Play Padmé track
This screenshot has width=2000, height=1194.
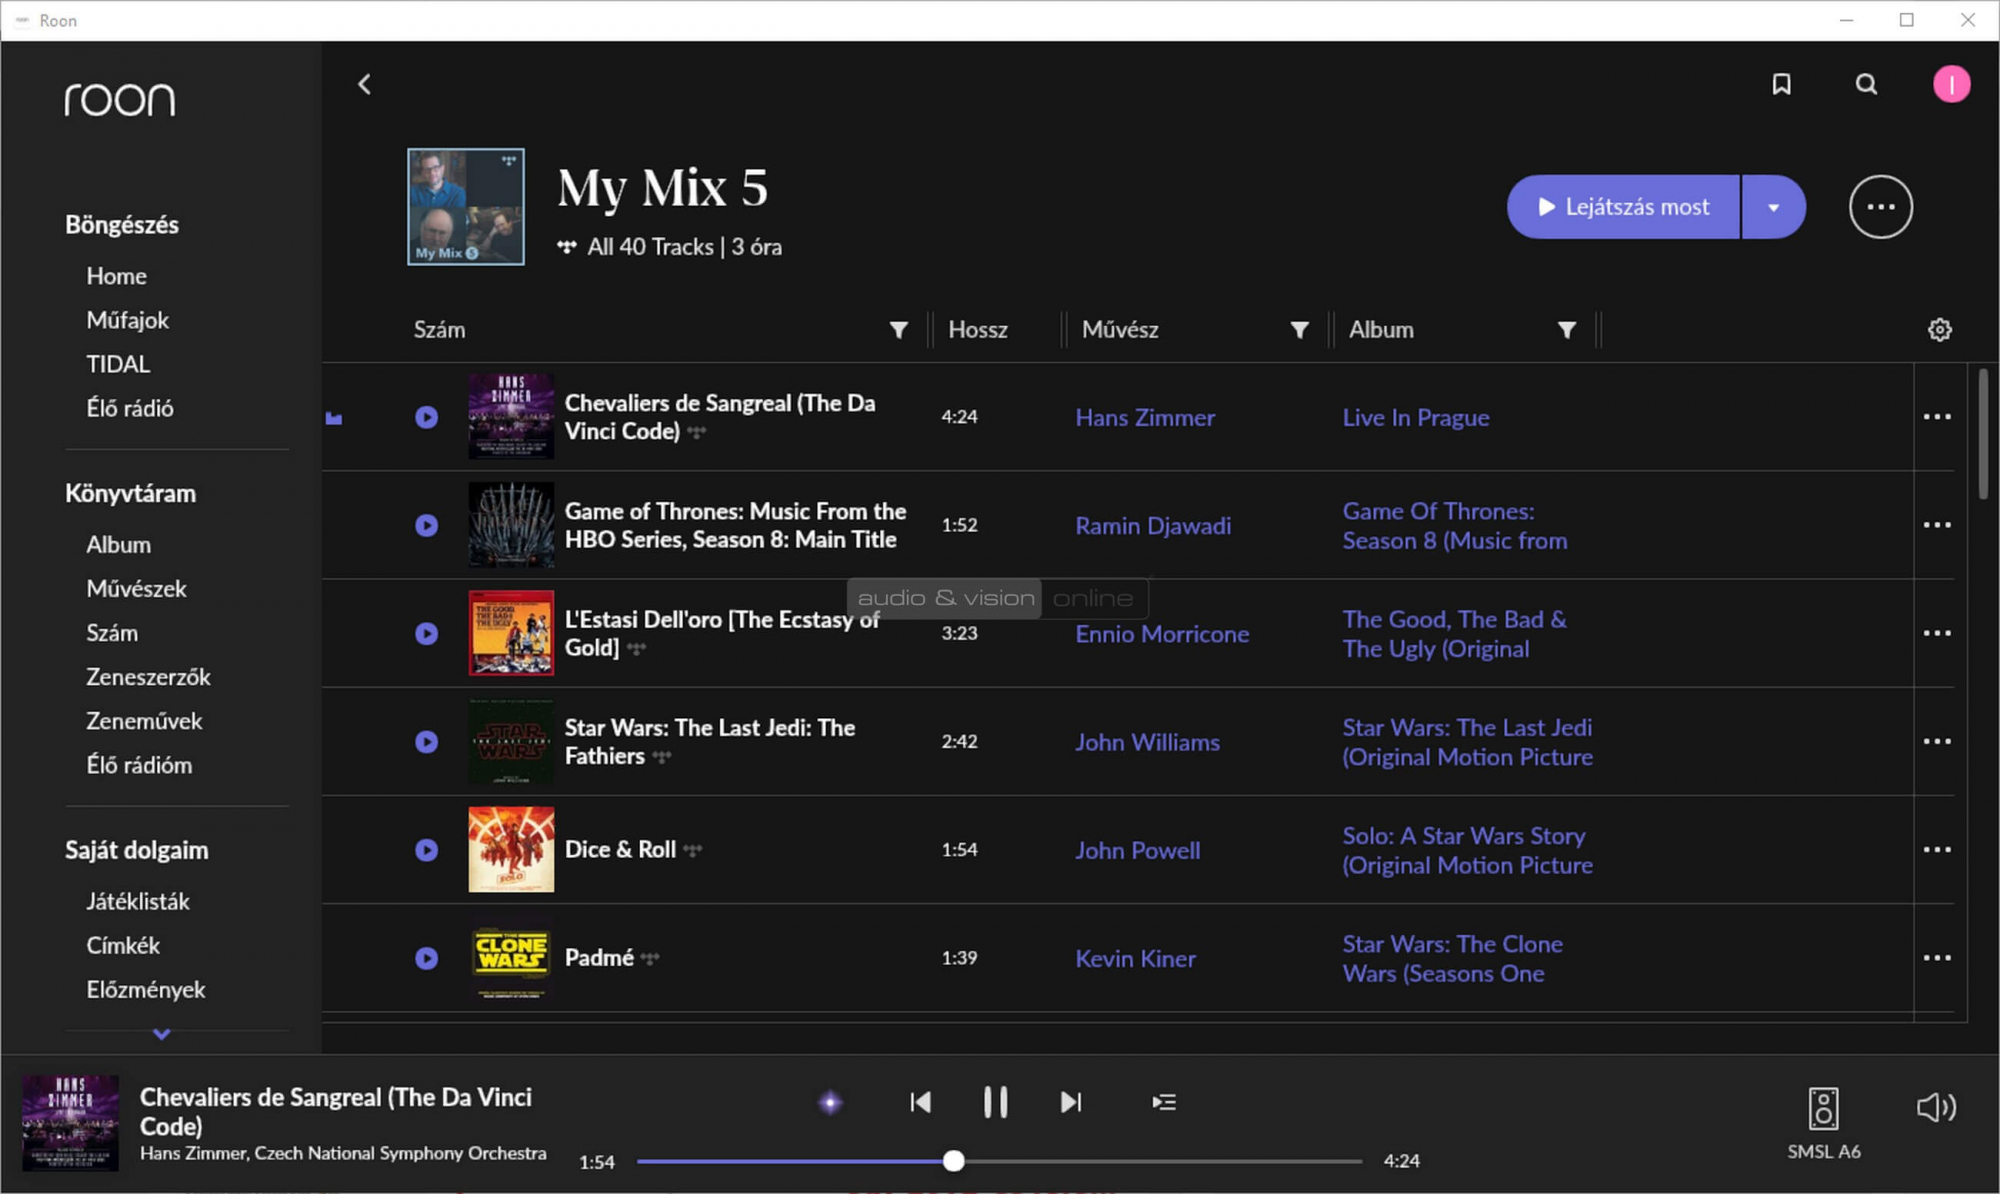426,958
